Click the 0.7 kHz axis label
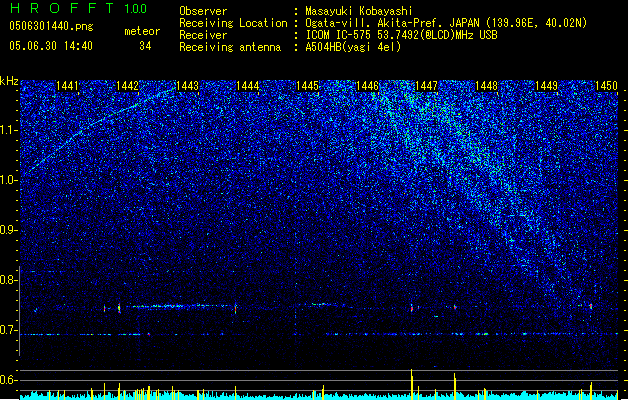629x400 pixels. point(8,330)
